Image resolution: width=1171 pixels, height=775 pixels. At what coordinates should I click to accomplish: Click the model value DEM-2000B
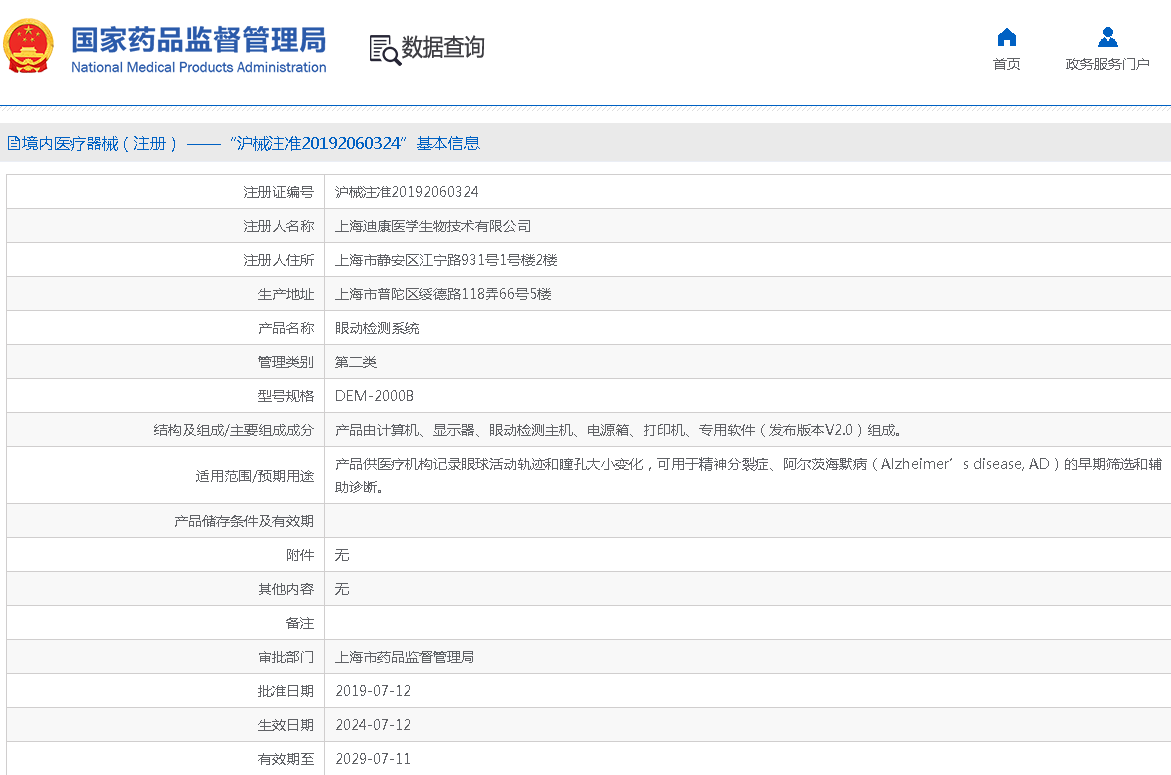[x=374, y=396]
